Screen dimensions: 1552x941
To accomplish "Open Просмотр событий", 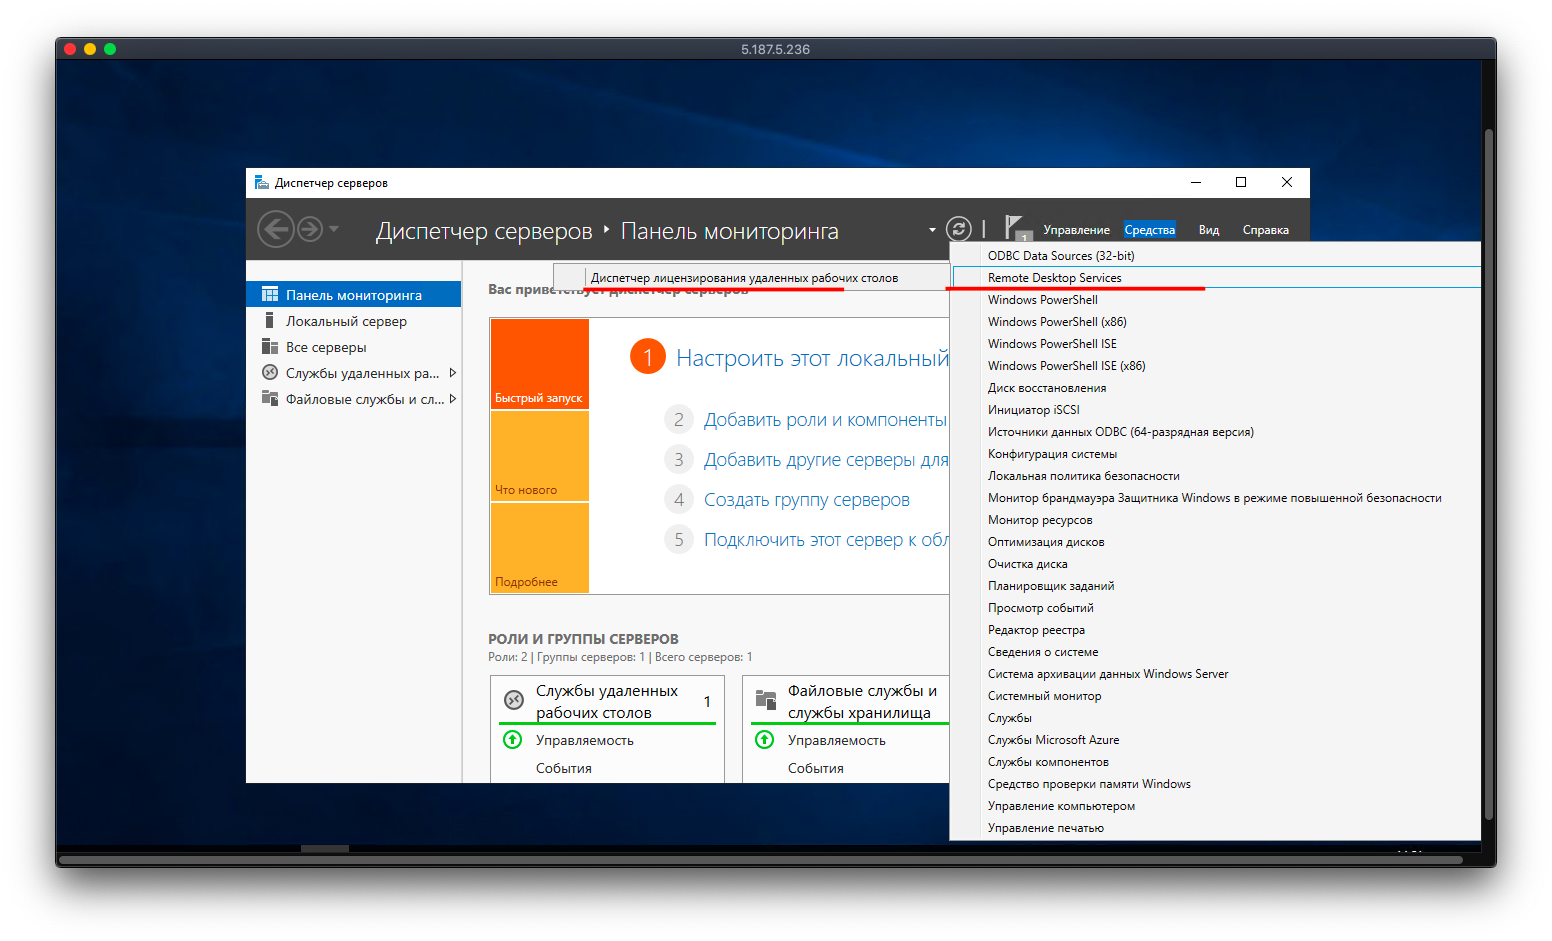I will click(x=1216, y=607).
